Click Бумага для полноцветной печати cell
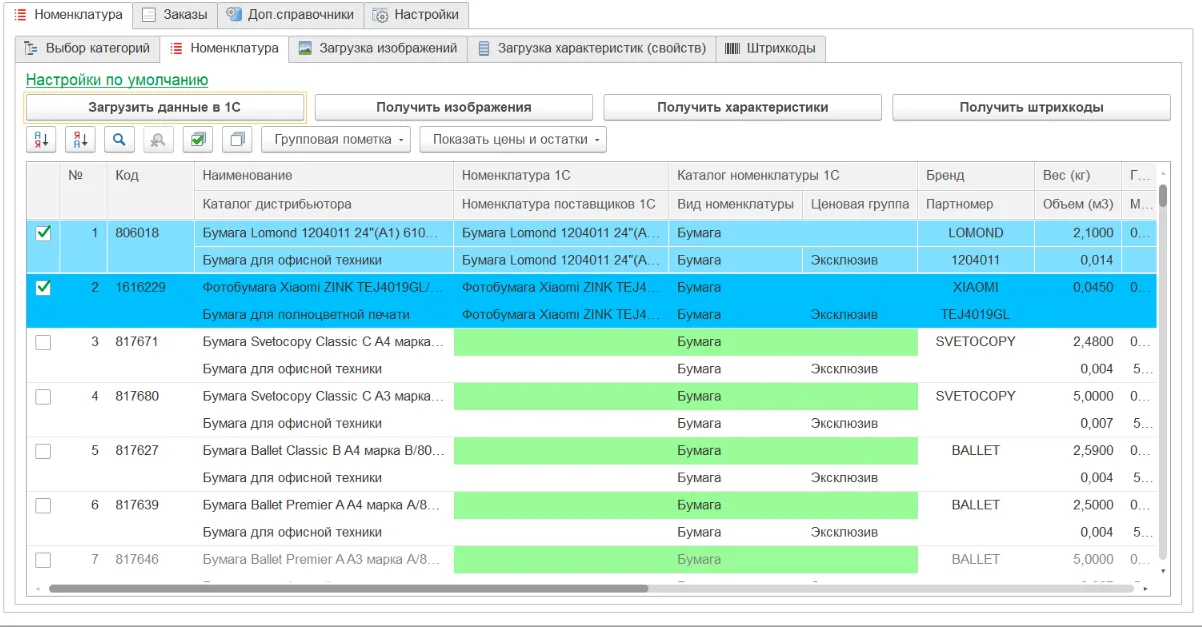This screenshot has width=1202, height=627. click(x=324, y=314)
